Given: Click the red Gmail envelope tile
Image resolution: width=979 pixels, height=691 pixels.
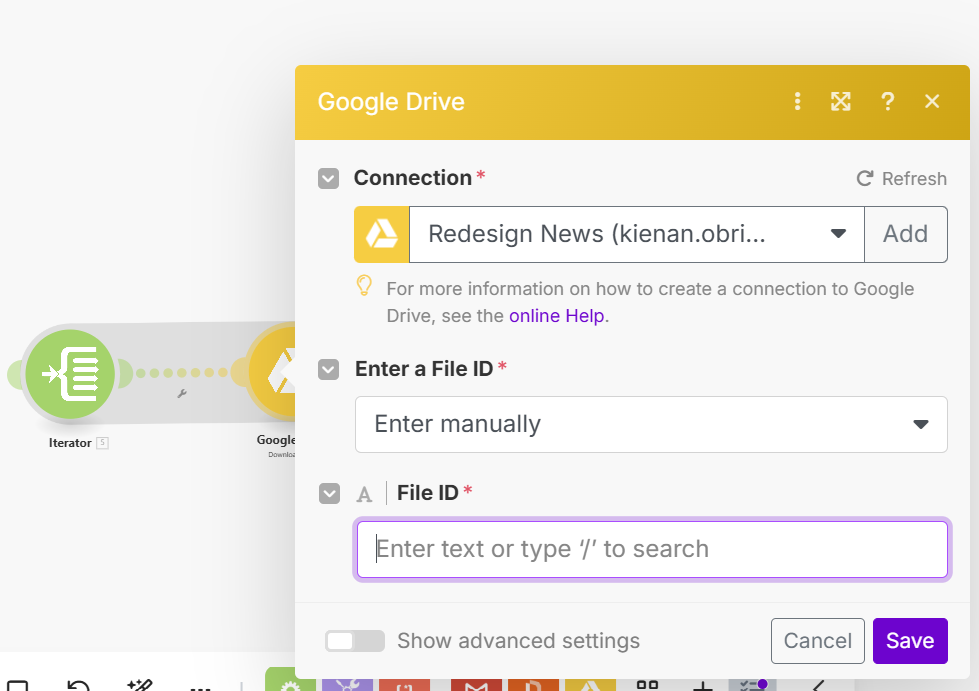Looking at the screenshot, I should coord(476,684).
